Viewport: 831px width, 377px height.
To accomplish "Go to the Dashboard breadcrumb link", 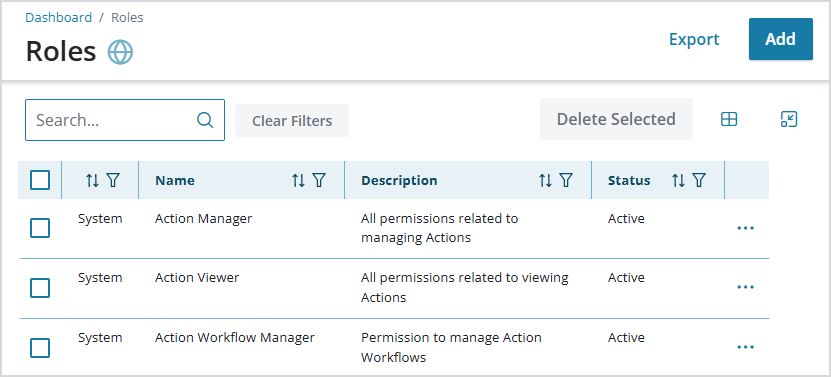I will click(x=59, y=17).
